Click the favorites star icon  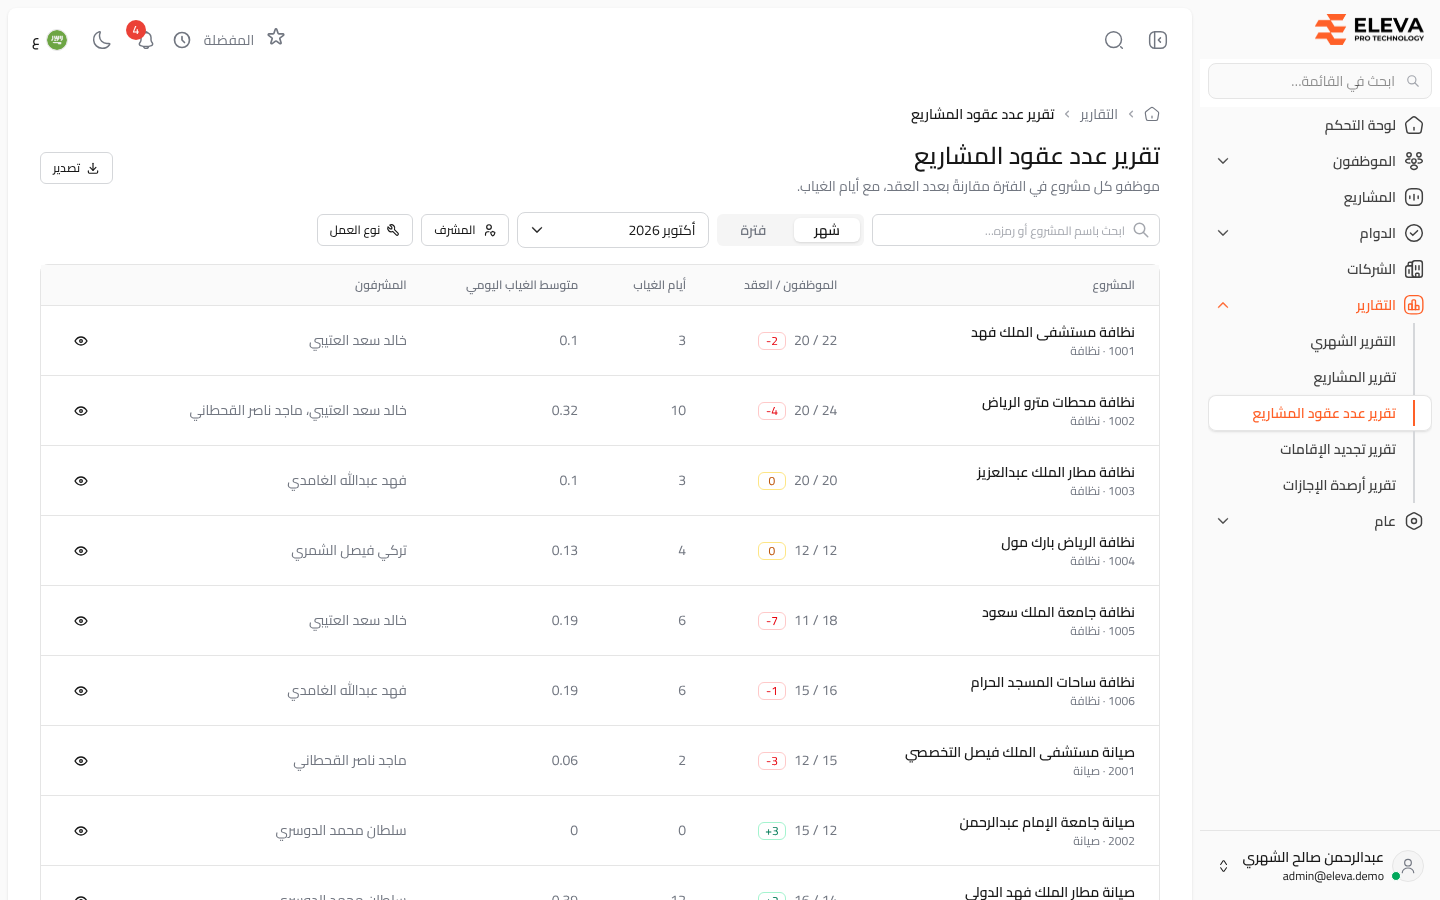pyautogui.click(x=276, y=37)
